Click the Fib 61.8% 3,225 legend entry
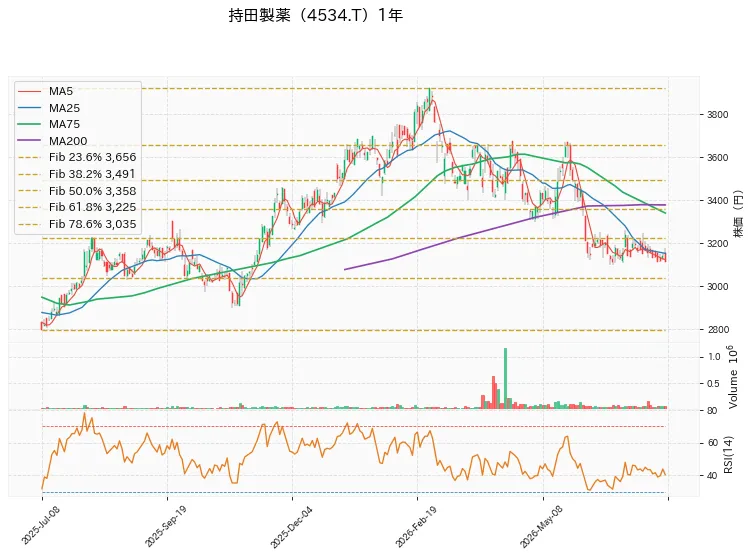752x558 pixels. pyautogui.click(x=77, y=207)
